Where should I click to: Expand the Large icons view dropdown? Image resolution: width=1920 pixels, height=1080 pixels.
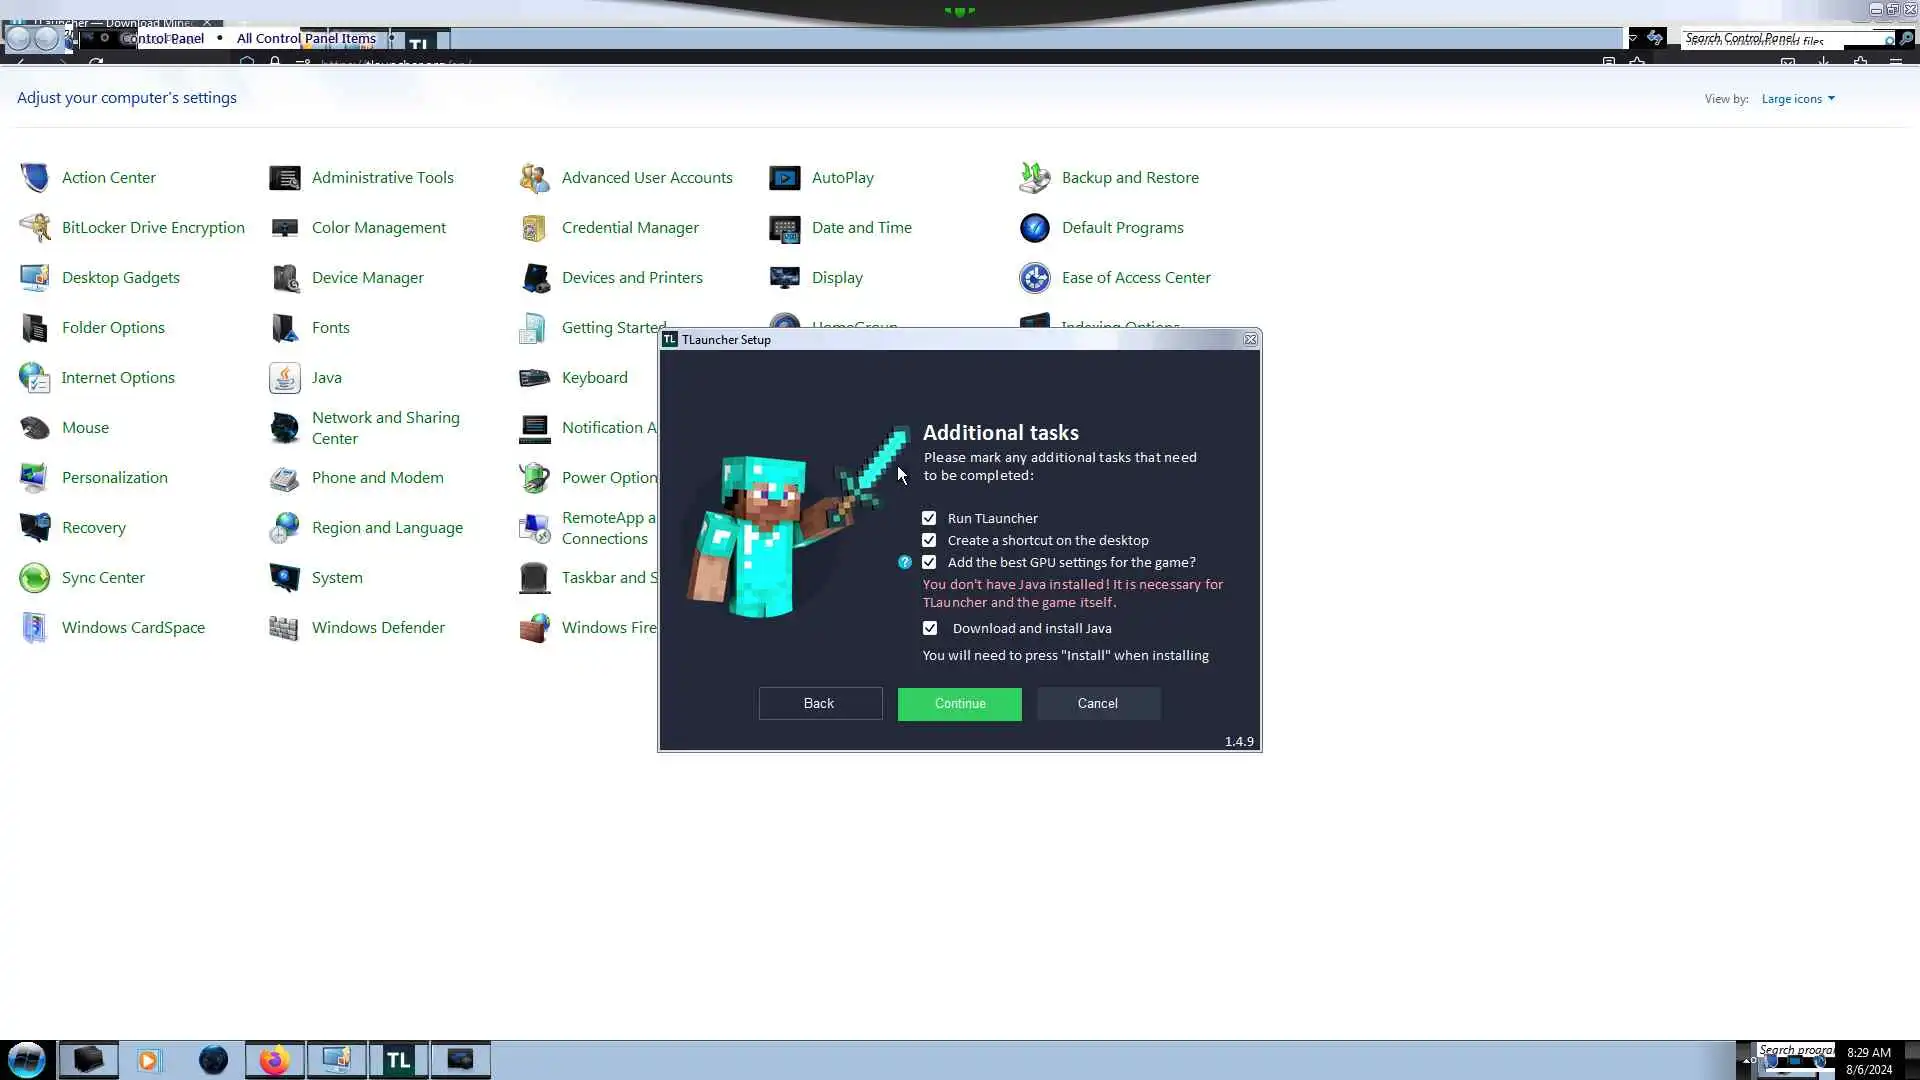pos(1798,99)
